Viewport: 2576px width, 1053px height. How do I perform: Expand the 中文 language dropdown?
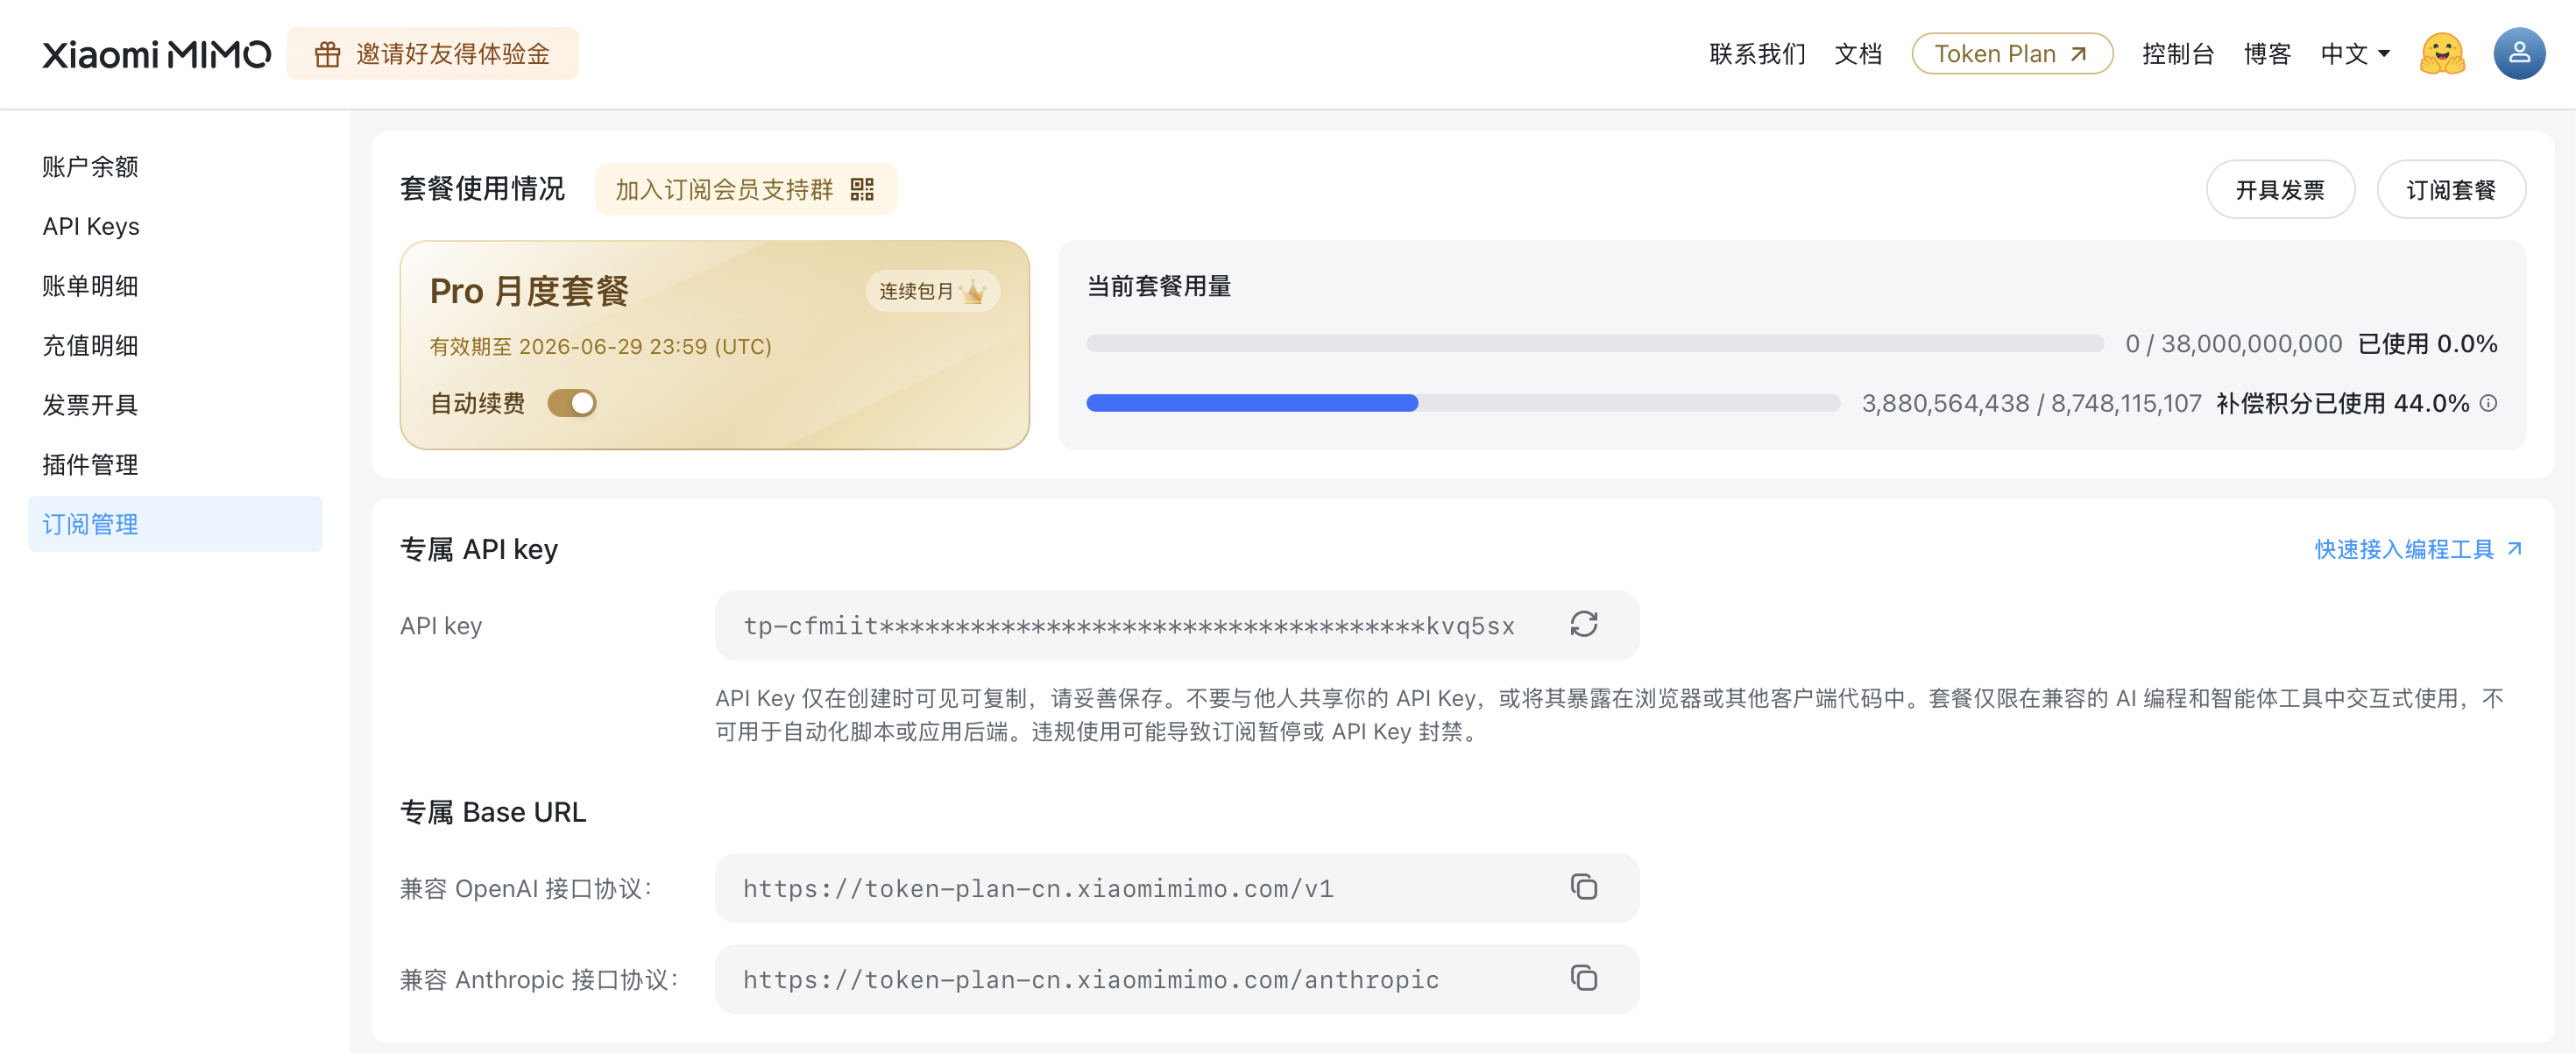[x=2356, y=54]
